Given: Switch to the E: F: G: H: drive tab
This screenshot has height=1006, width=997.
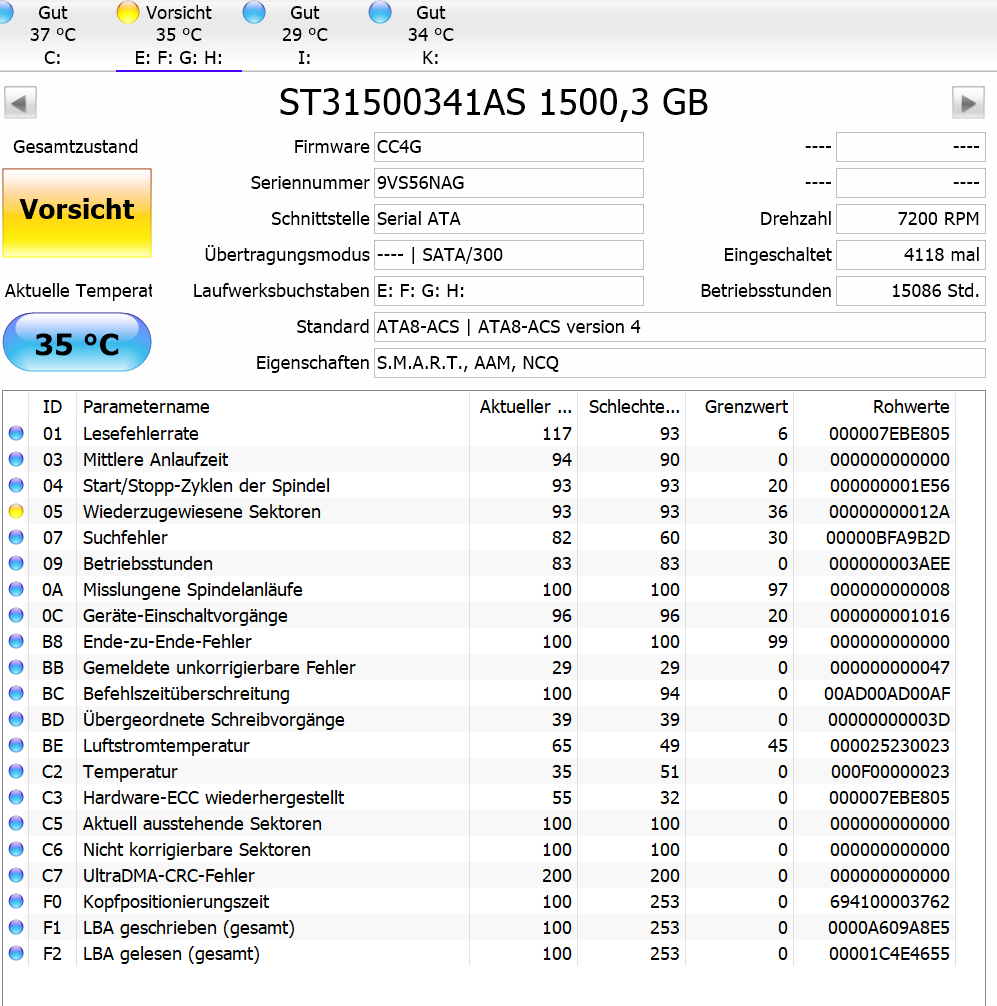Looking at the screenshot, I should (178, 35).
